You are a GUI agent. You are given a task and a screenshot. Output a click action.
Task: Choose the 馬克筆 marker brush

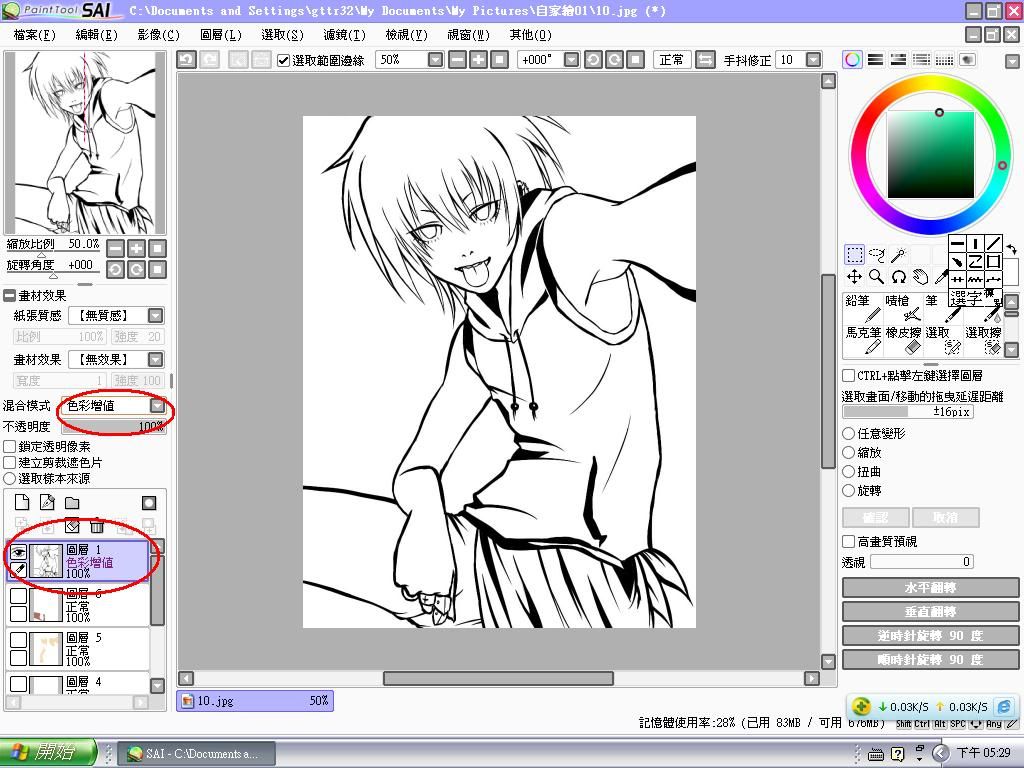coord(862,340)
